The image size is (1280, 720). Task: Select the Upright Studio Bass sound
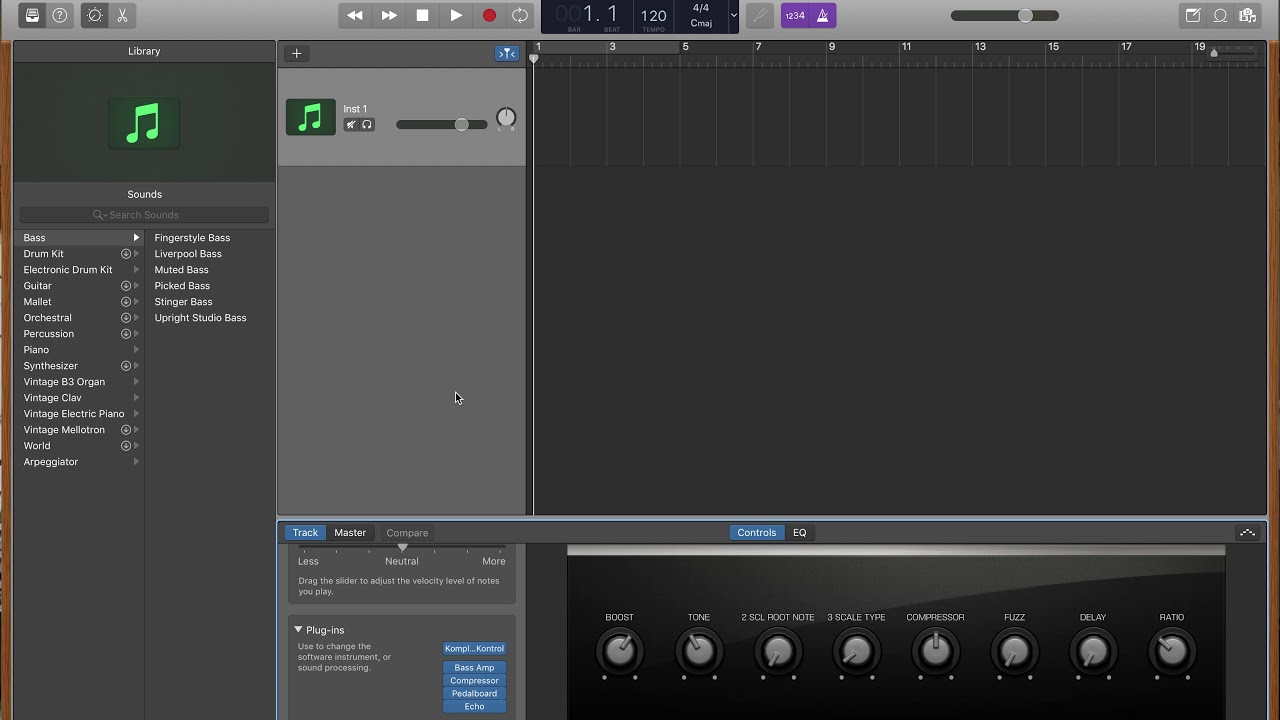[200, 318]
